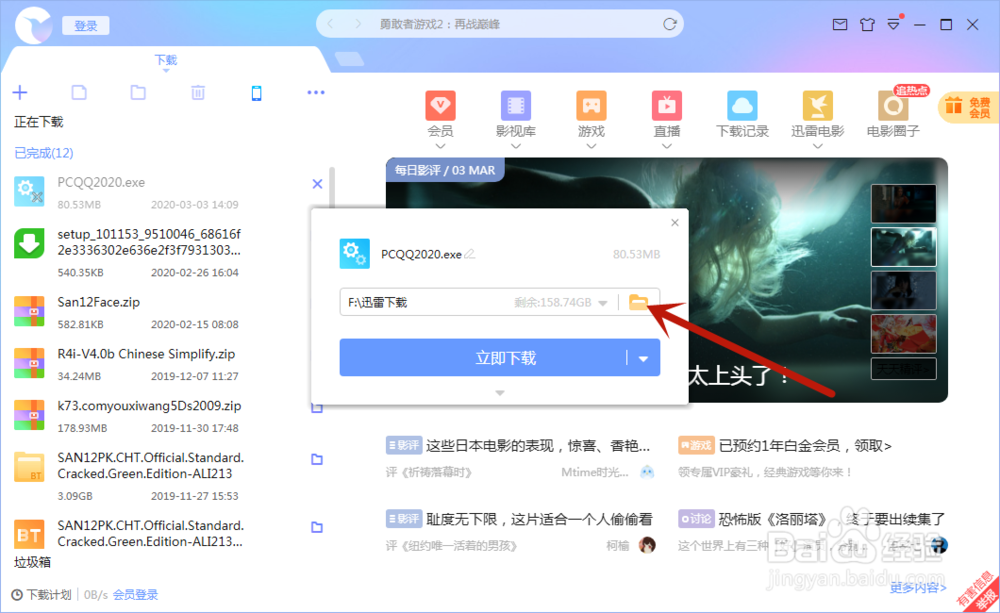This screenshot has height=613, width=1000.
Task: Refresh the page using the reload icon
Action: coord(670,24)
